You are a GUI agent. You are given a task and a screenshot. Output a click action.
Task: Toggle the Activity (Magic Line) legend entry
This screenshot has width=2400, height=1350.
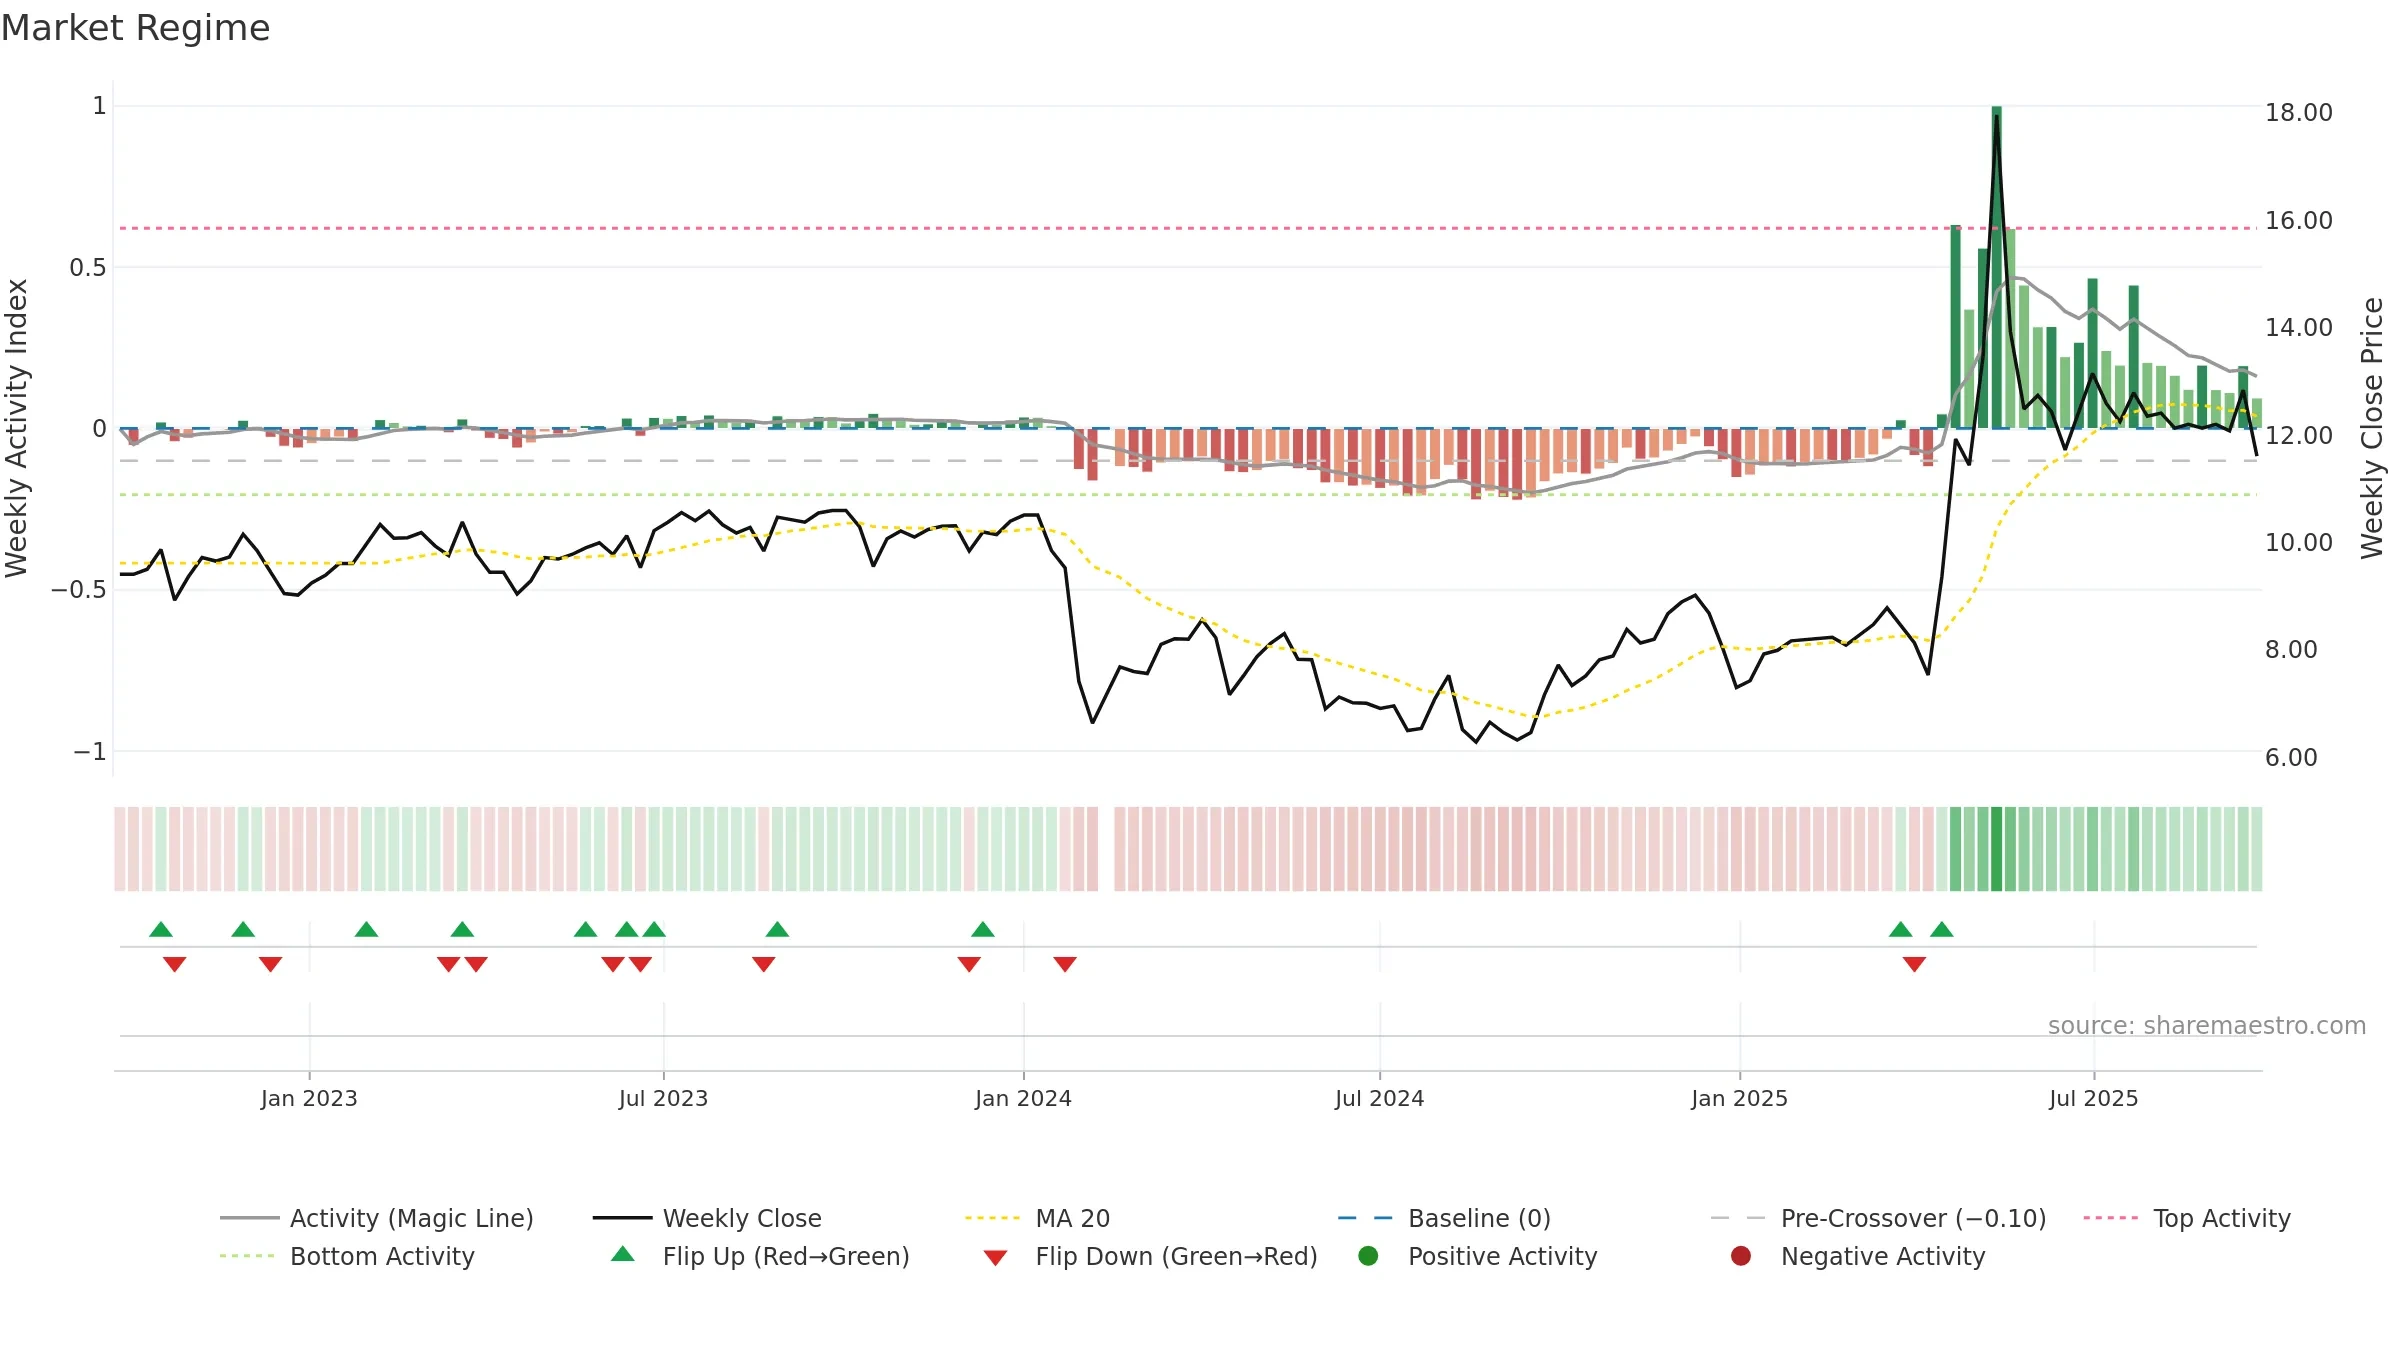pos(377,1218)
